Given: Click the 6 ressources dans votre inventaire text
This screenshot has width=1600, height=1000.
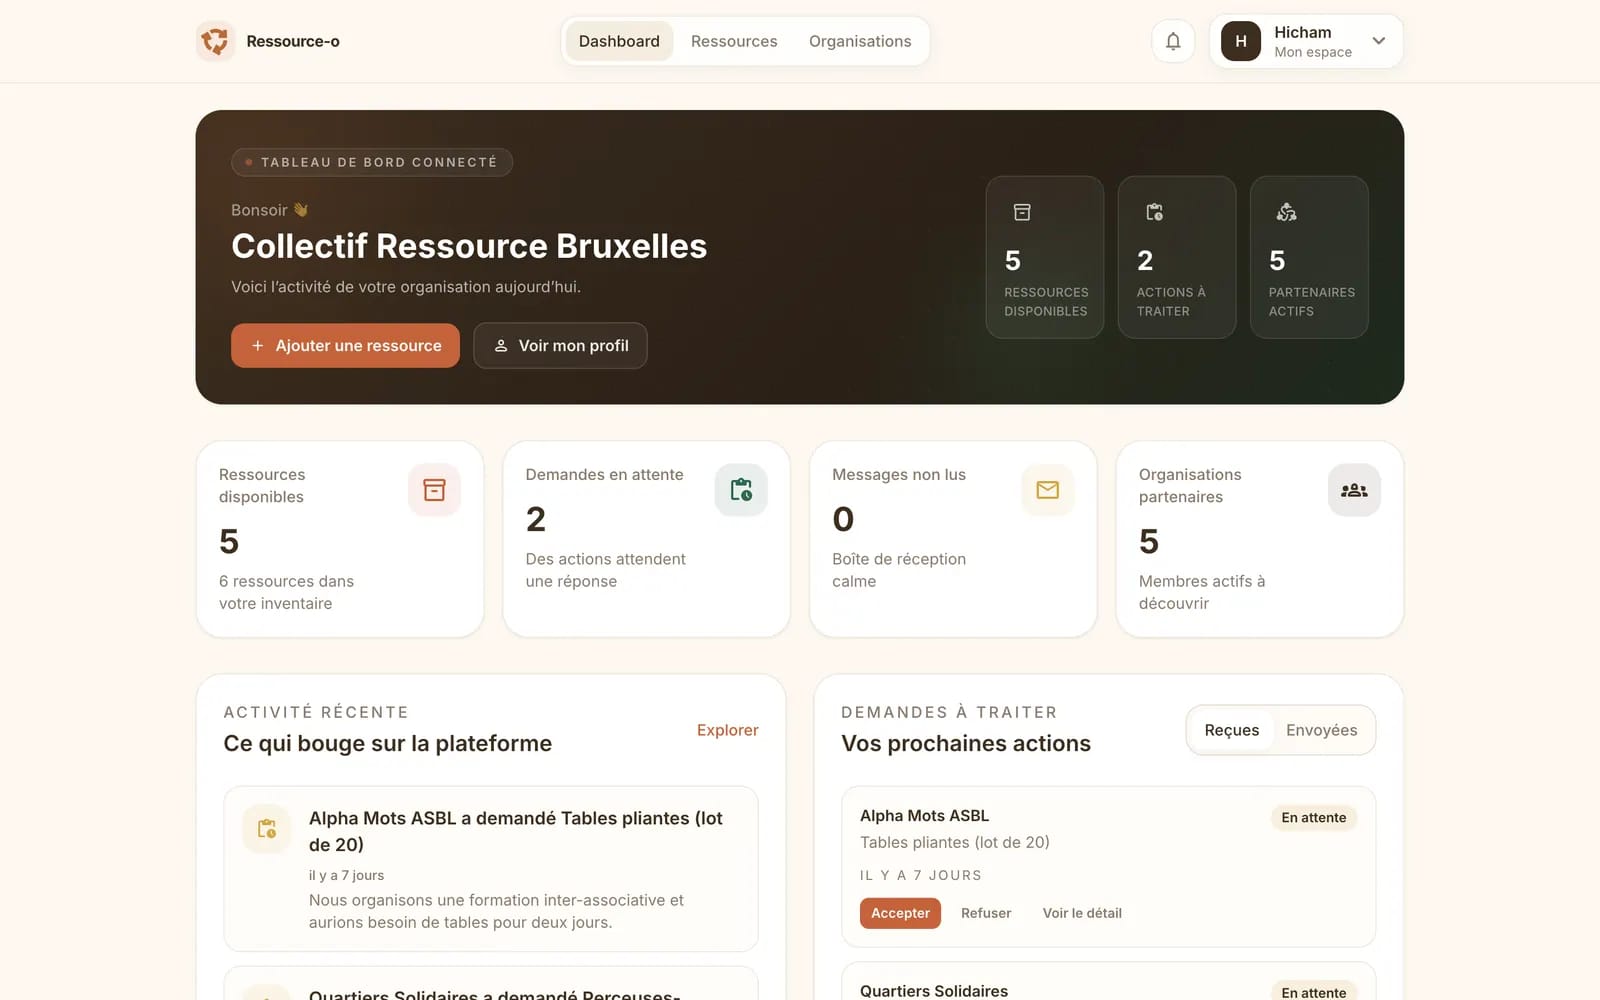Looking at the screenshot, I should point(286,592).
